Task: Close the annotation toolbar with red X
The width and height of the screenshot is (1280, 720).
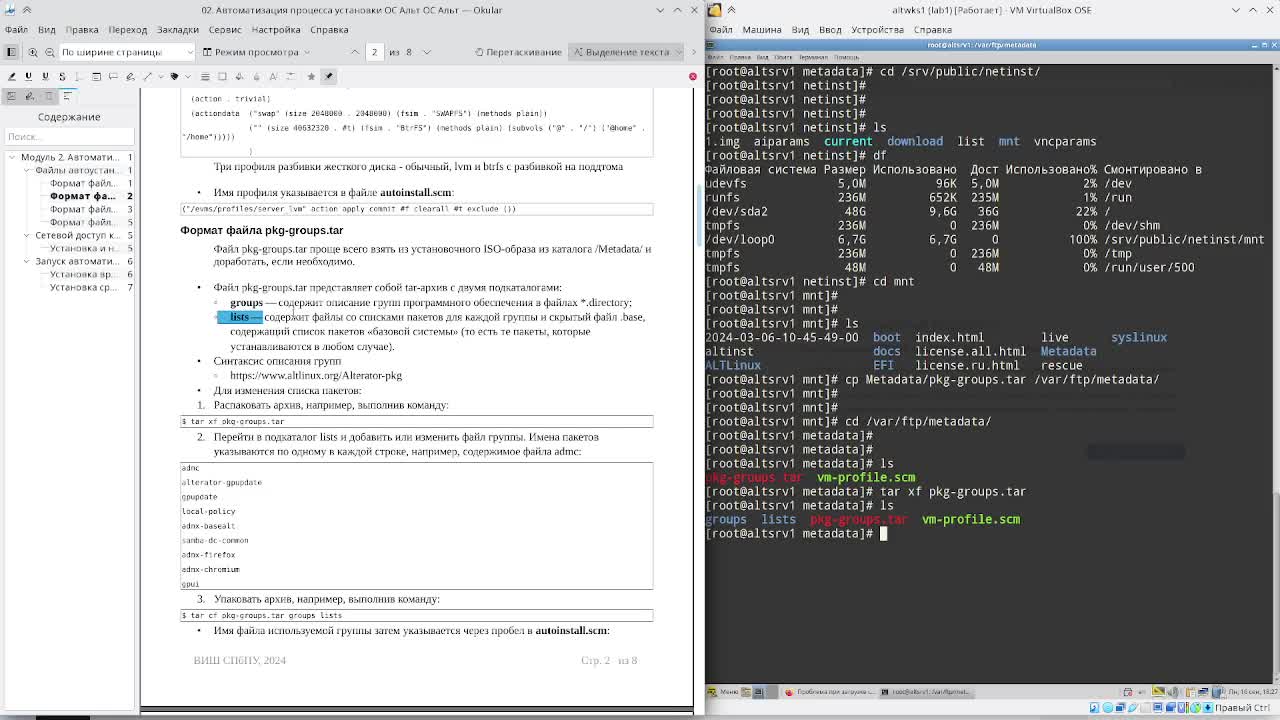Action: pyautogui.click(x=692, y=76)
